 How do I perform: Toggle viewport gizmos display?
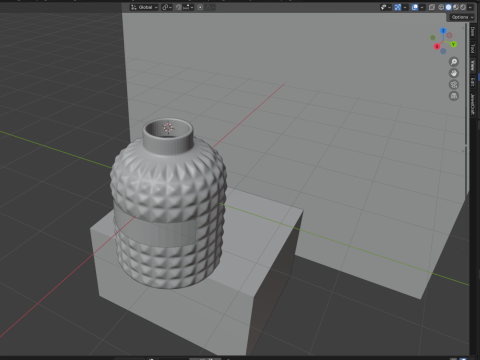(x=398, y=7)
